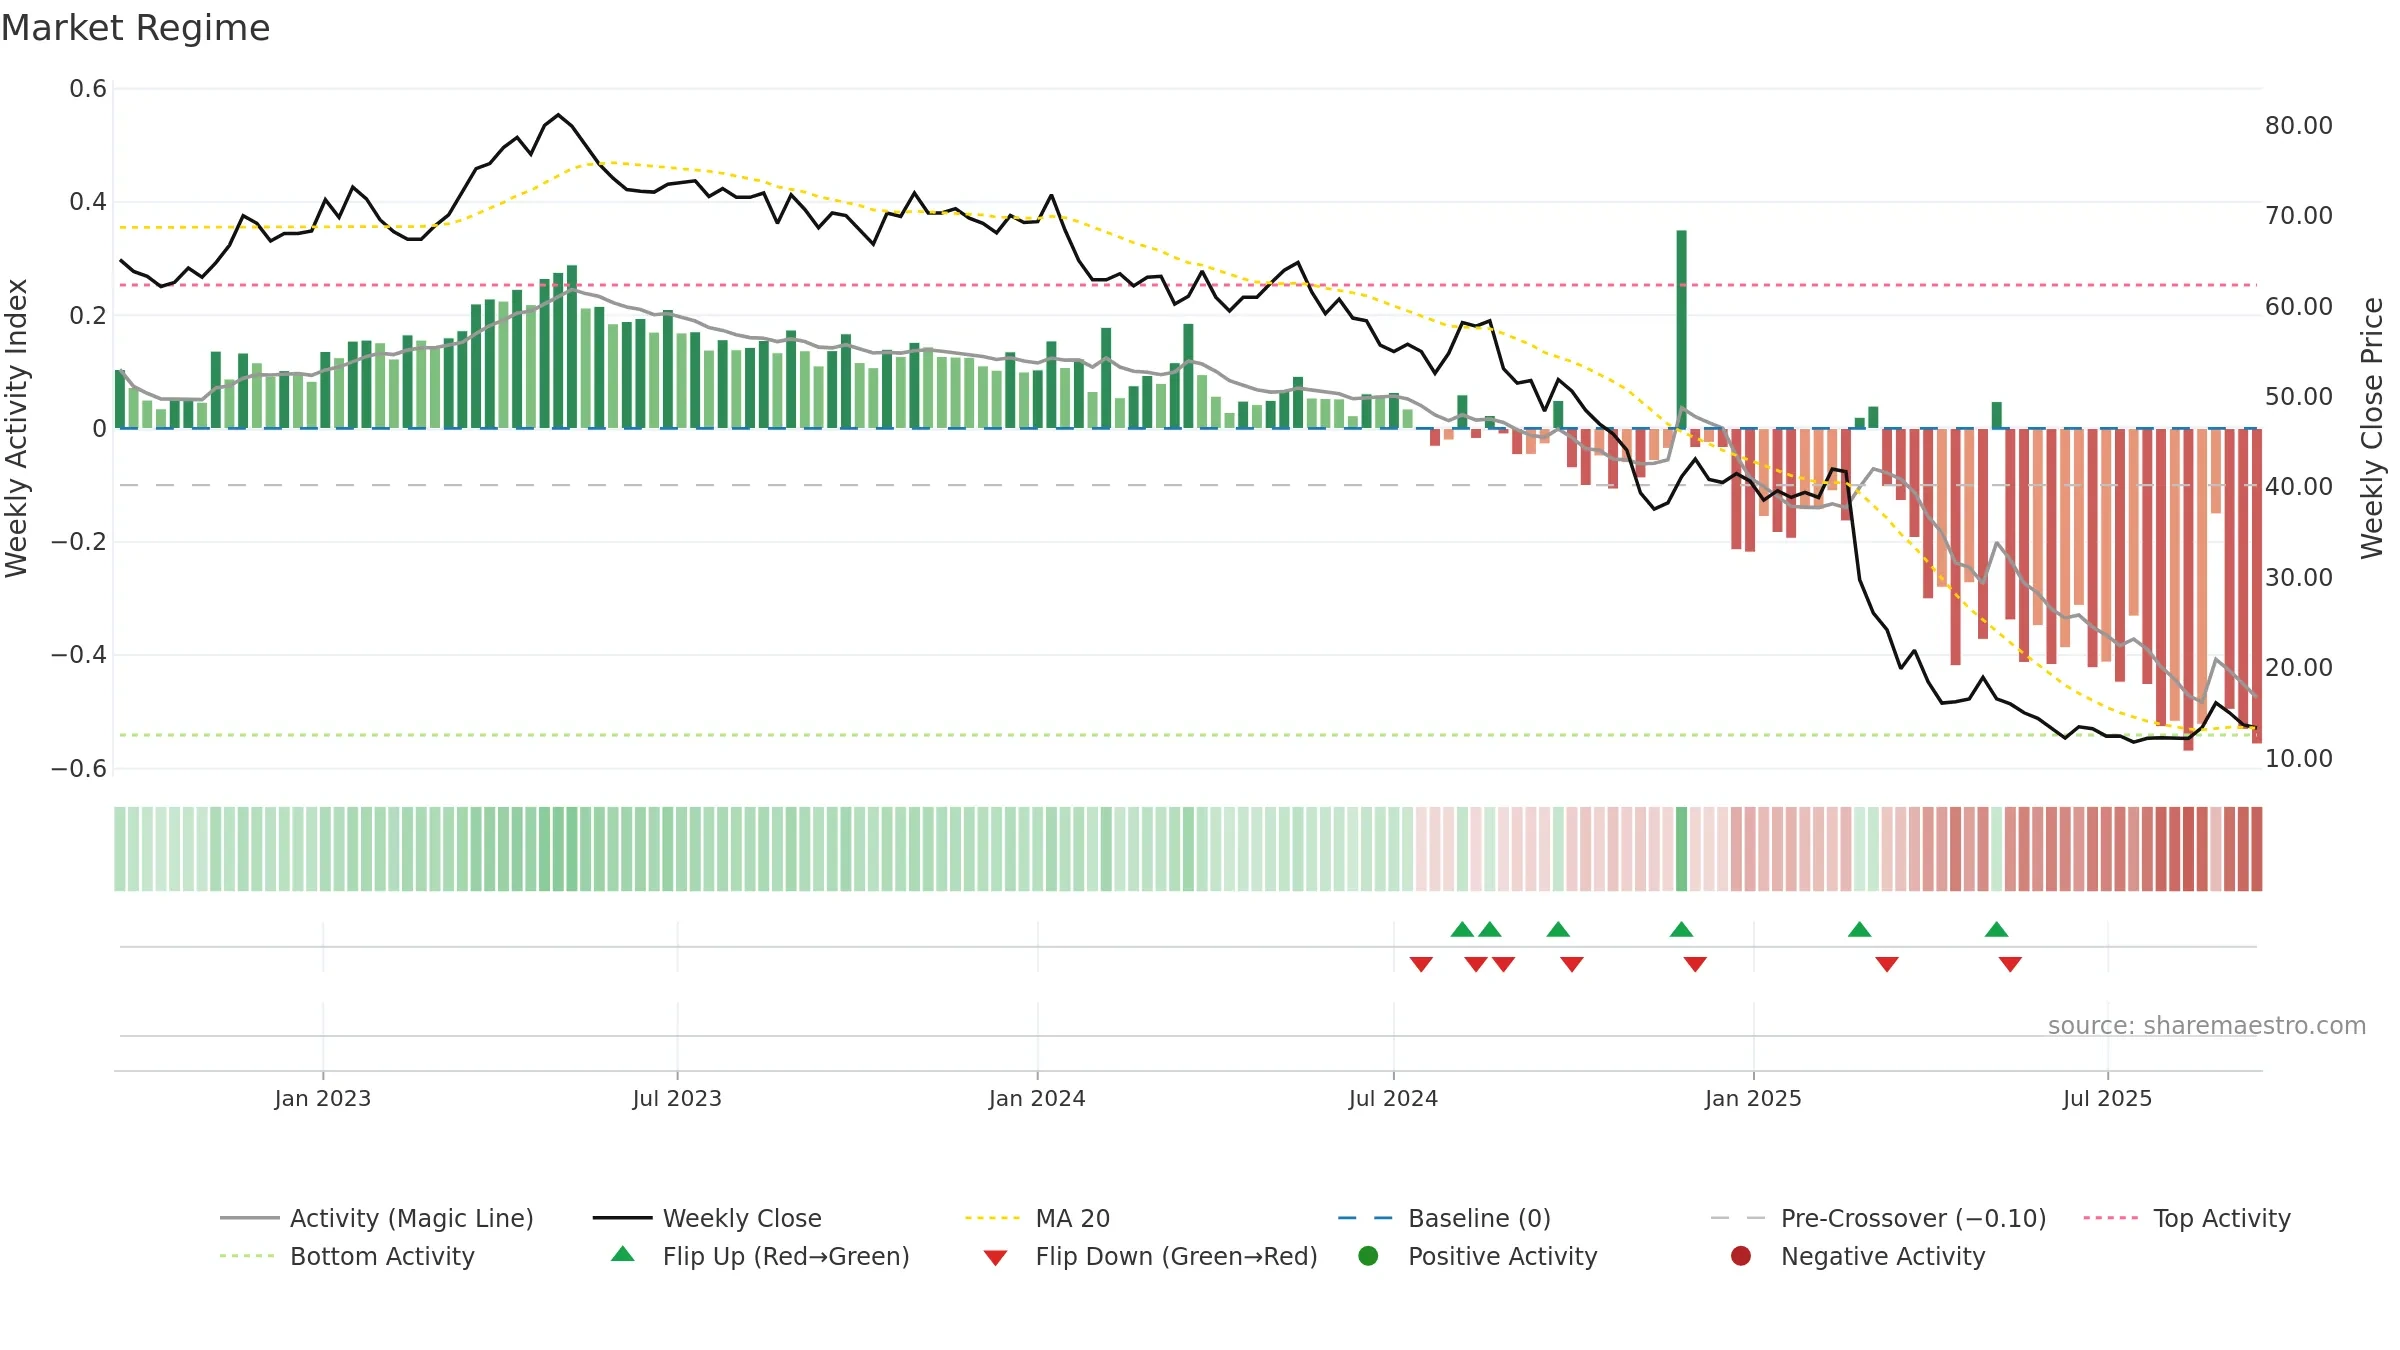
Task: Toggle the Baseline (0) legend entry
Action: 1444,1218
